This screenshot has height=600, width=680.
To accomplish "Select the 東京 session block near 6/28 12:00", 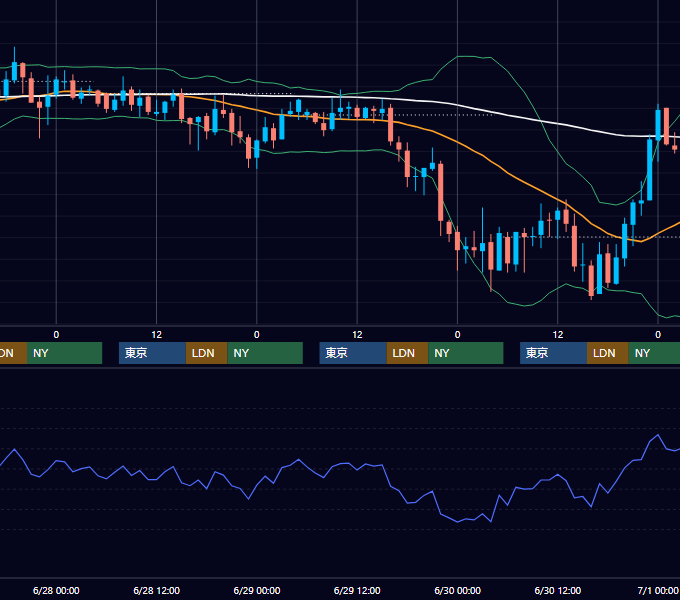I will [152, 353].
